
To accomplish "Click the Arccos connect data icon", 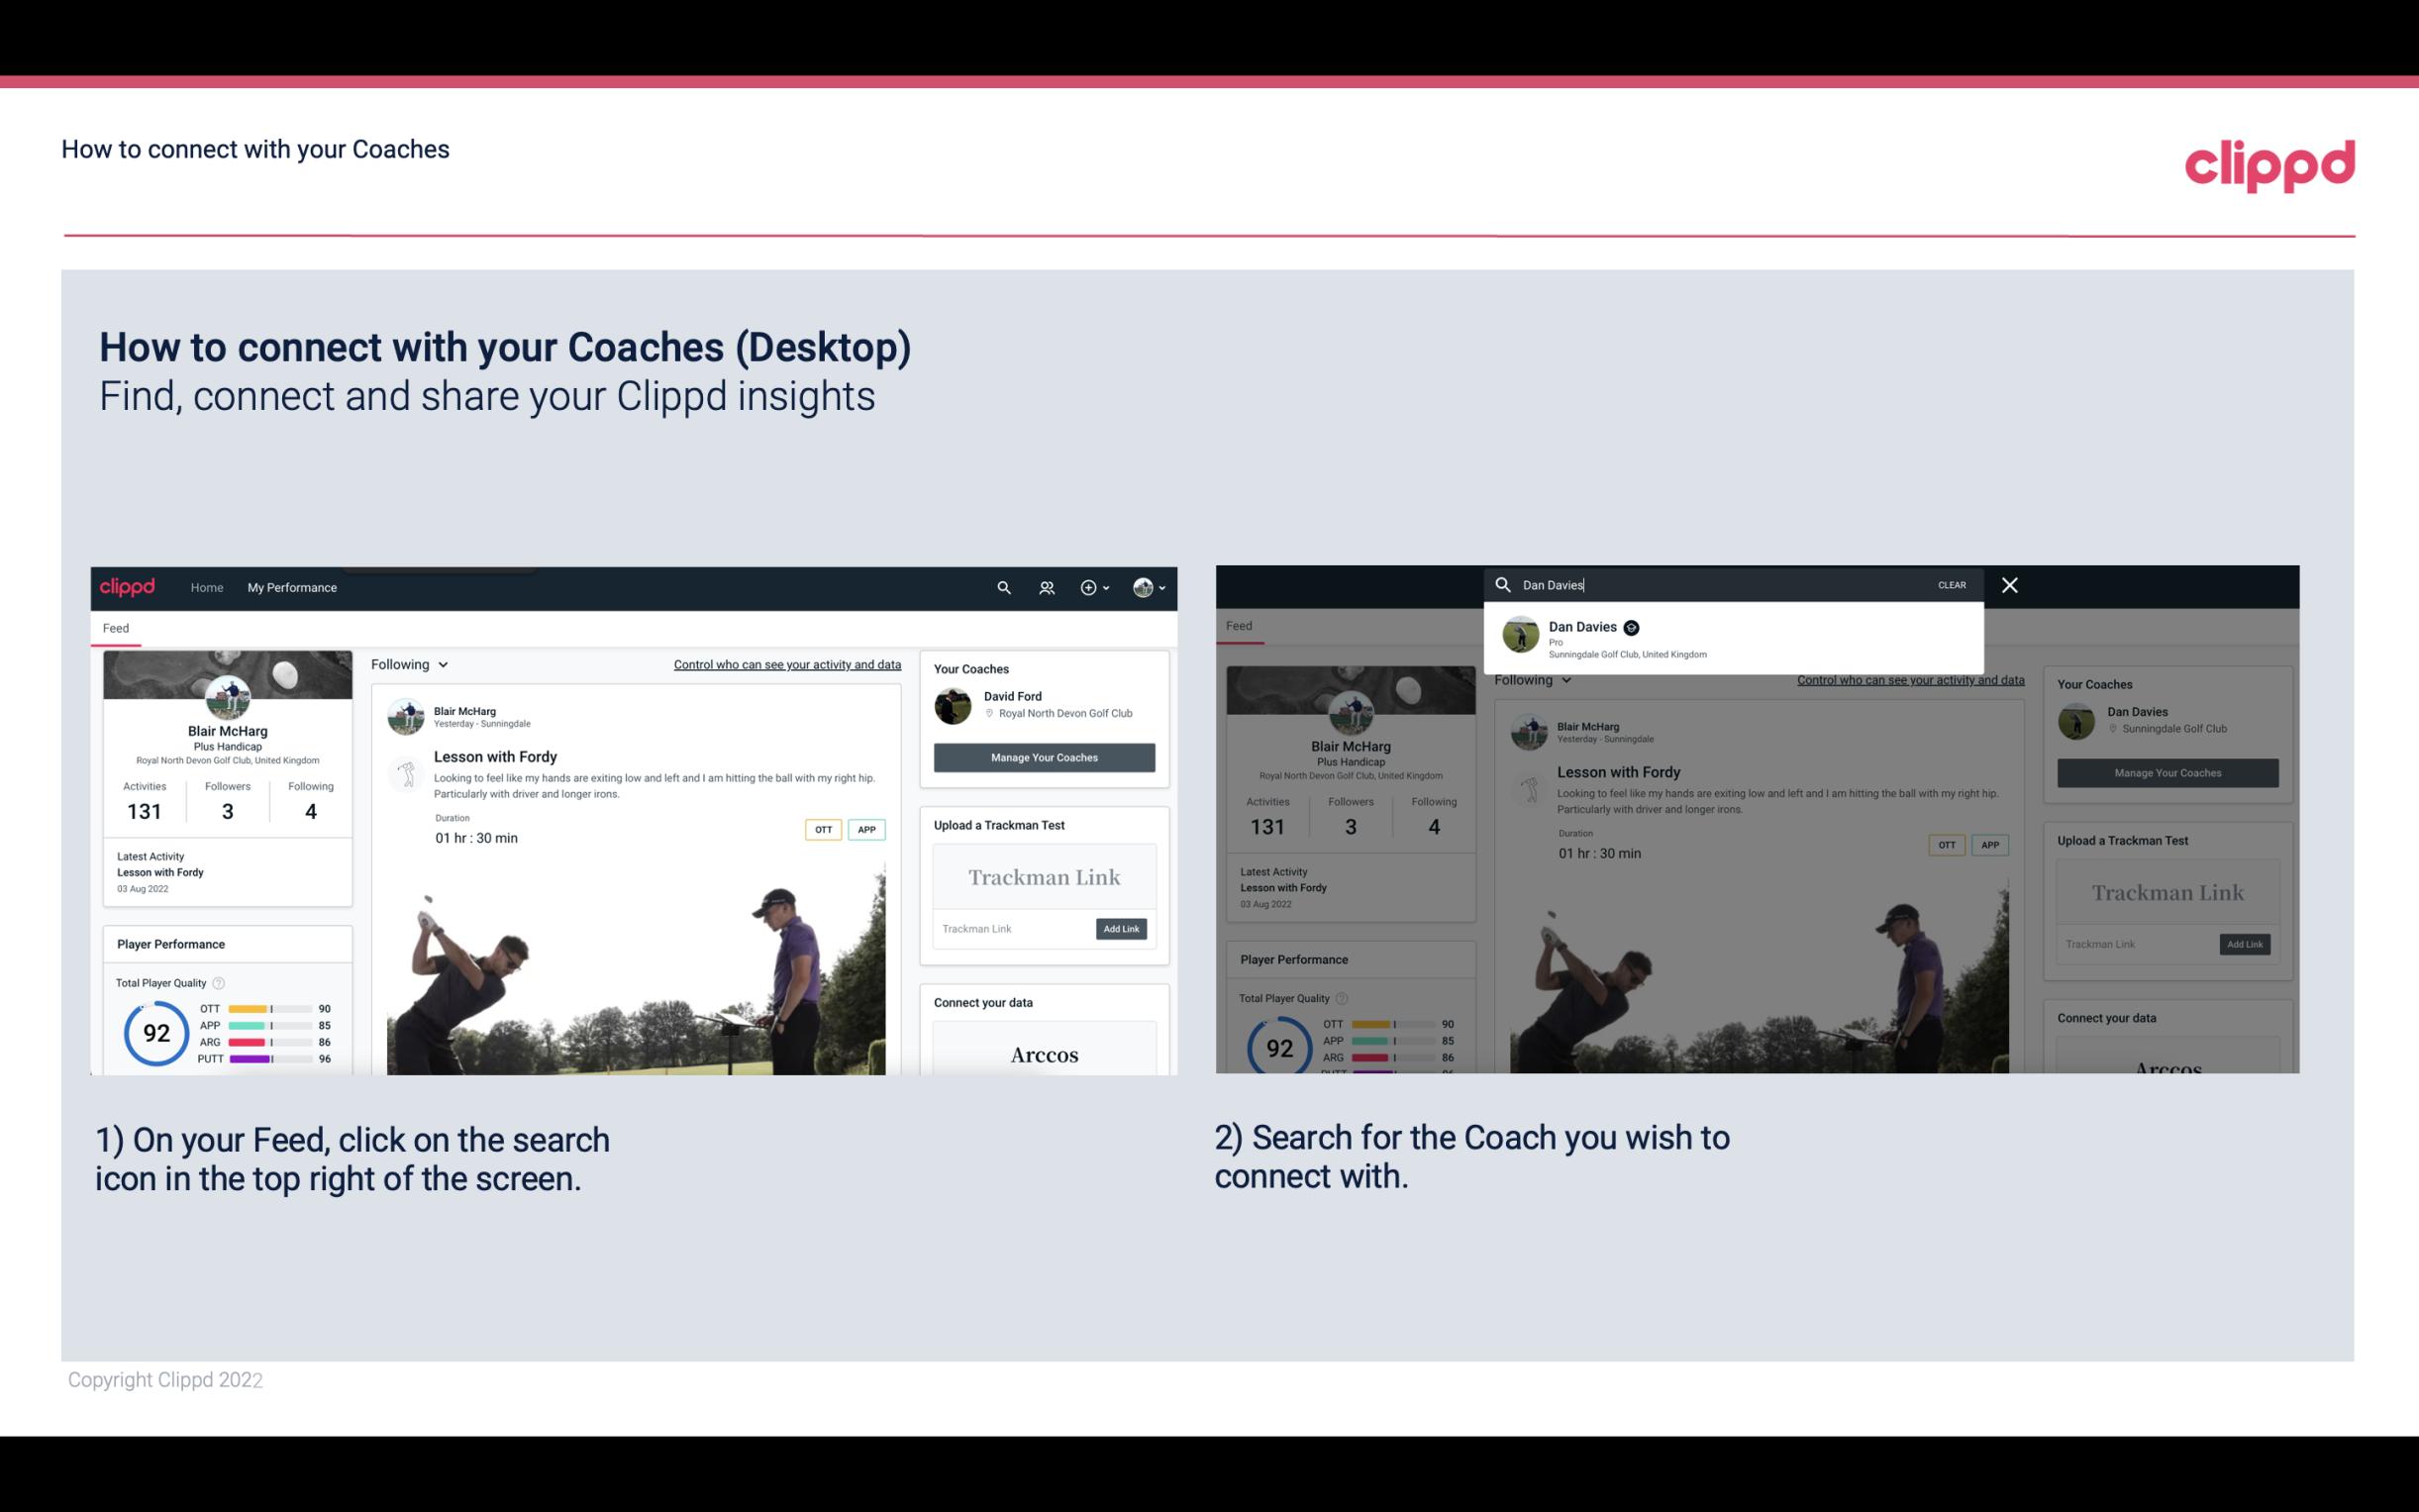I will pyautogui.click(x=1044, y=1054).
